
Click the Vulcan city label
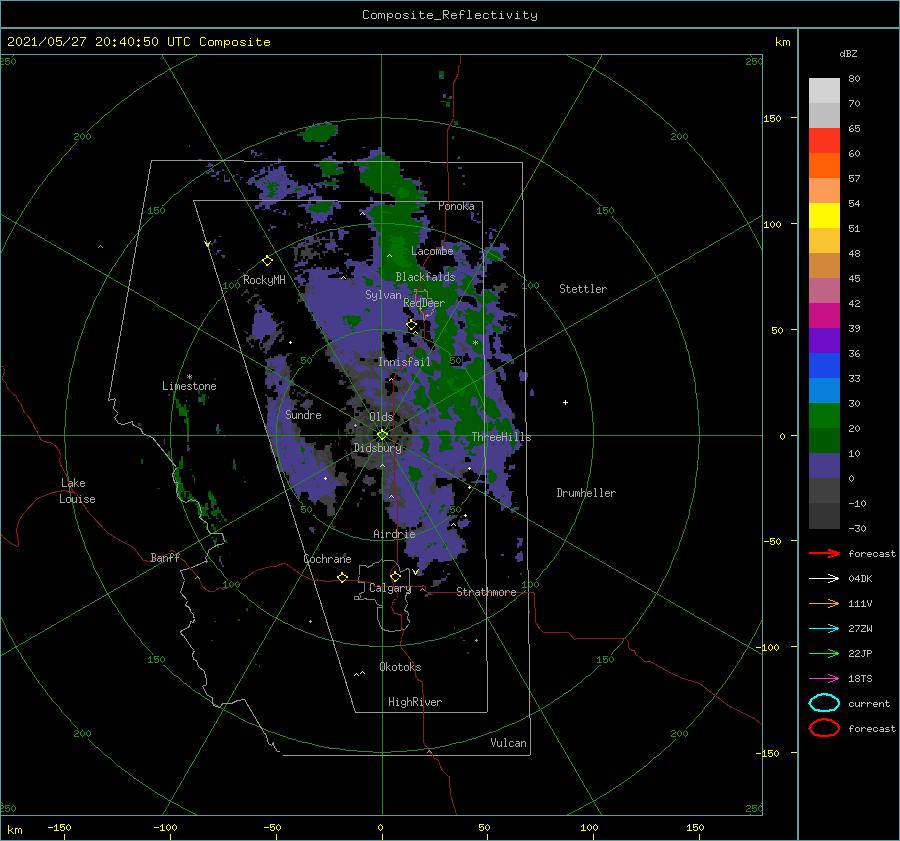pos(509,743)
